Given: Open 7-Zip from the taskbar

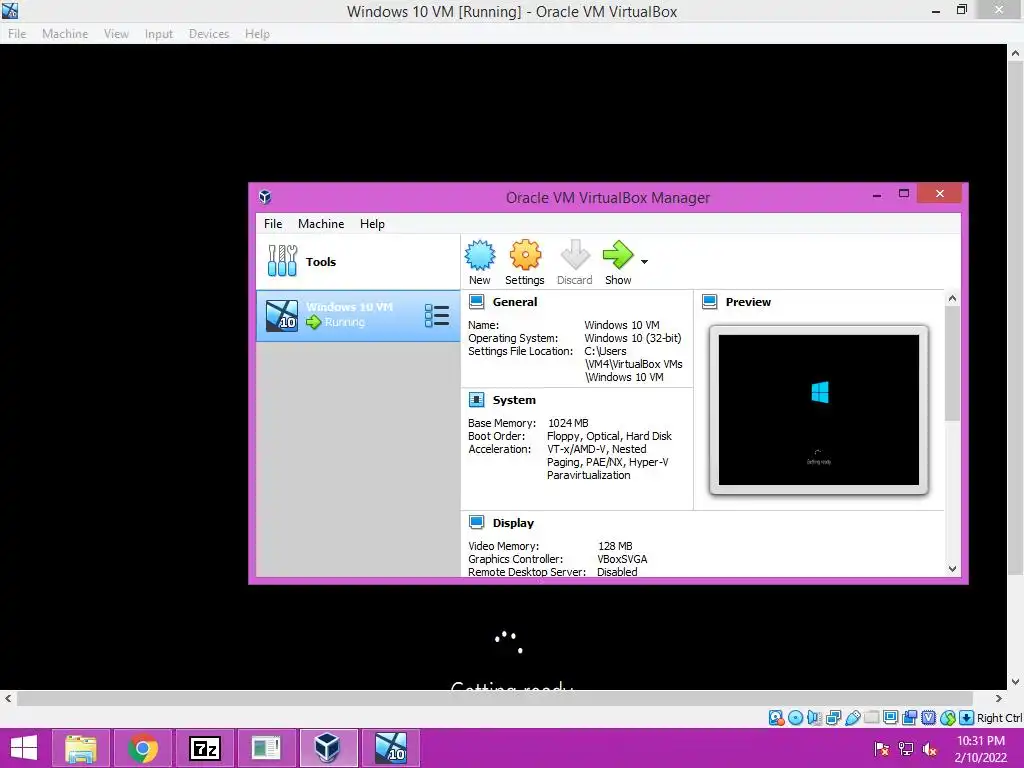Looking at the screenshot, I should click(x=205, y=748).
